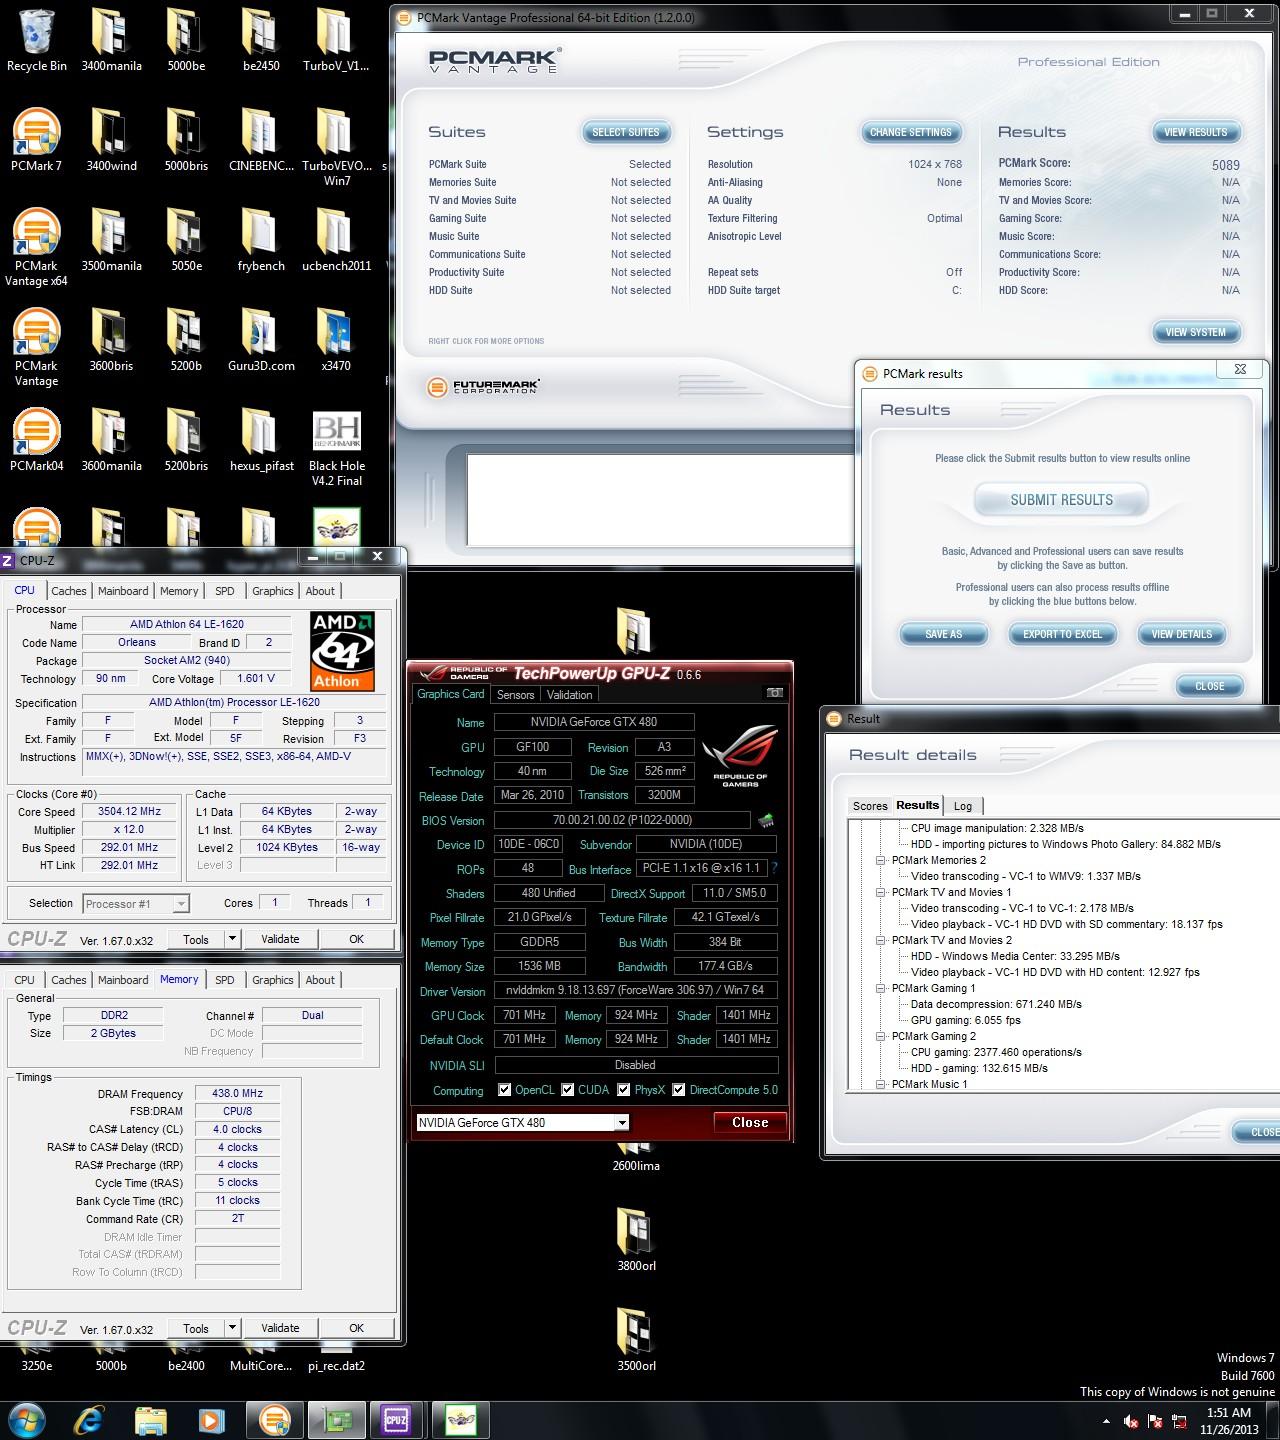Open the PCMark 7 desktop shortcut

(x=36, y=140)
